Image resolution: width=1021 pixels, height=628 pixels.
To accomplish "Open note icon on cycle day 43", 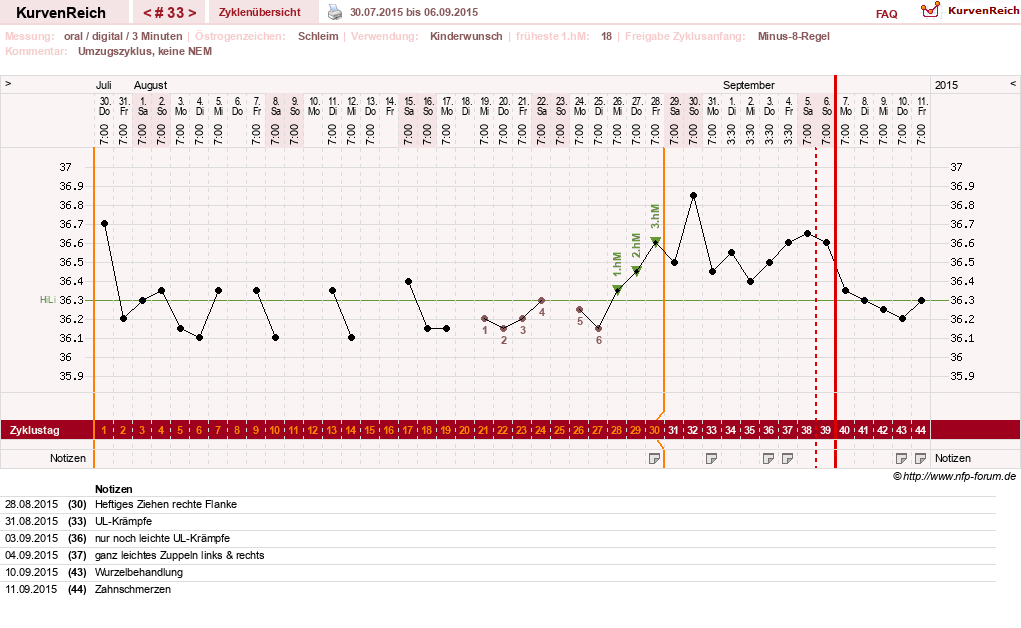I will point(901,459).
